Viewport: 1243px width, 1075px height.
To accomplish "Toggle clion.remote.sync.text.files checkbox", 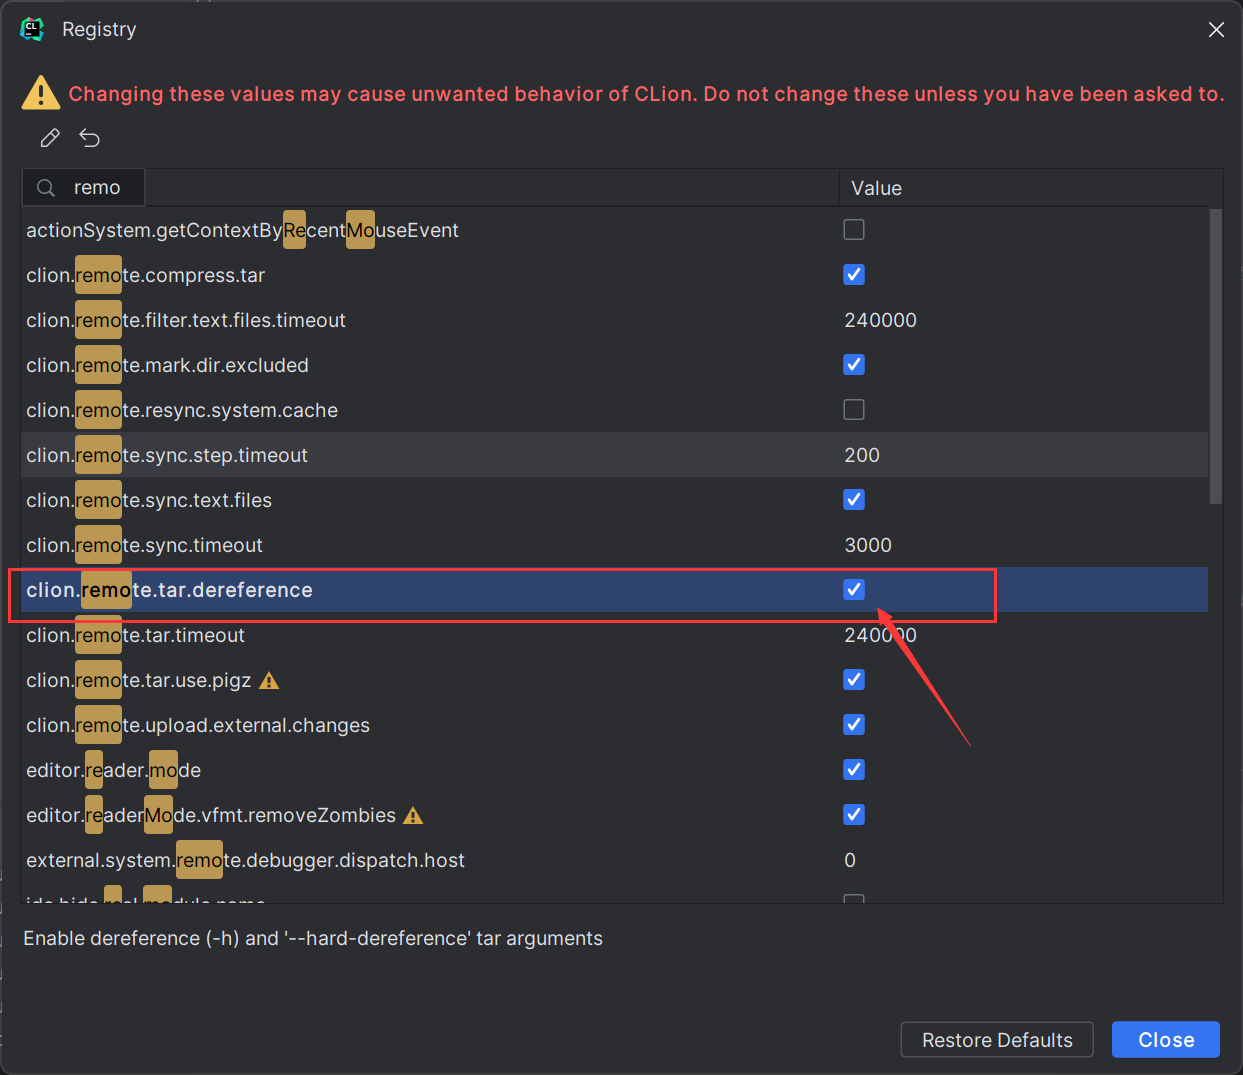I will [854, 500].
